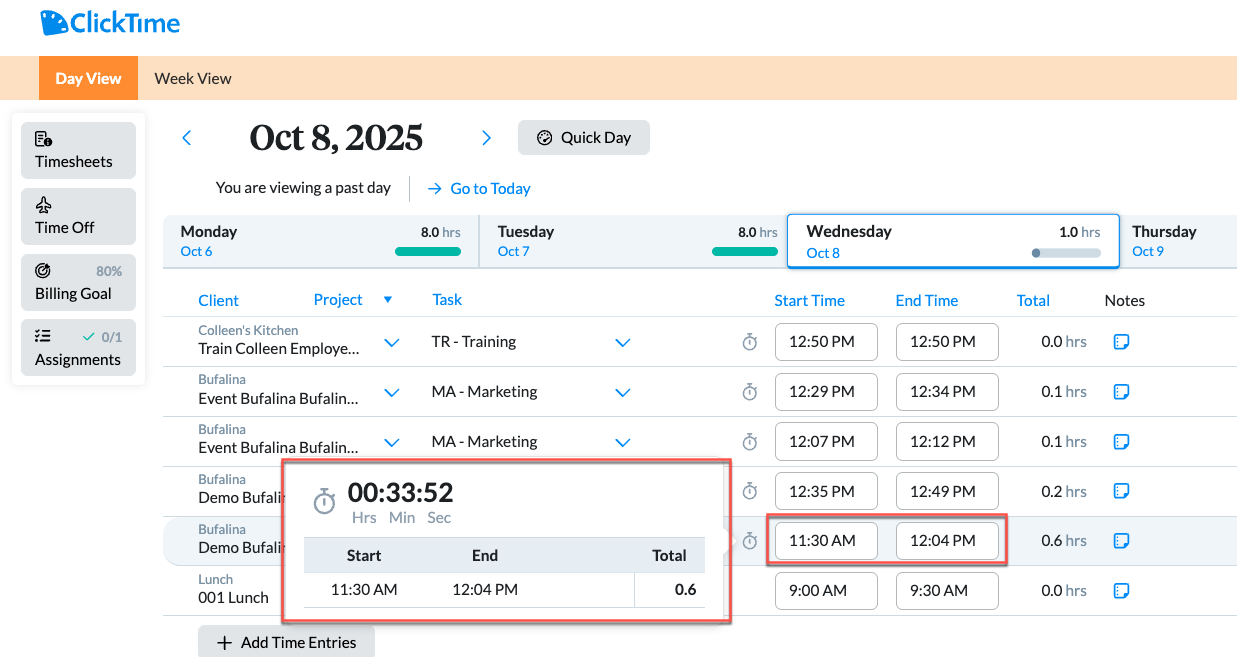This screenshot has height=657, width=1237.
Task: Click Train Colleen Employee project name
Action: 278,349
